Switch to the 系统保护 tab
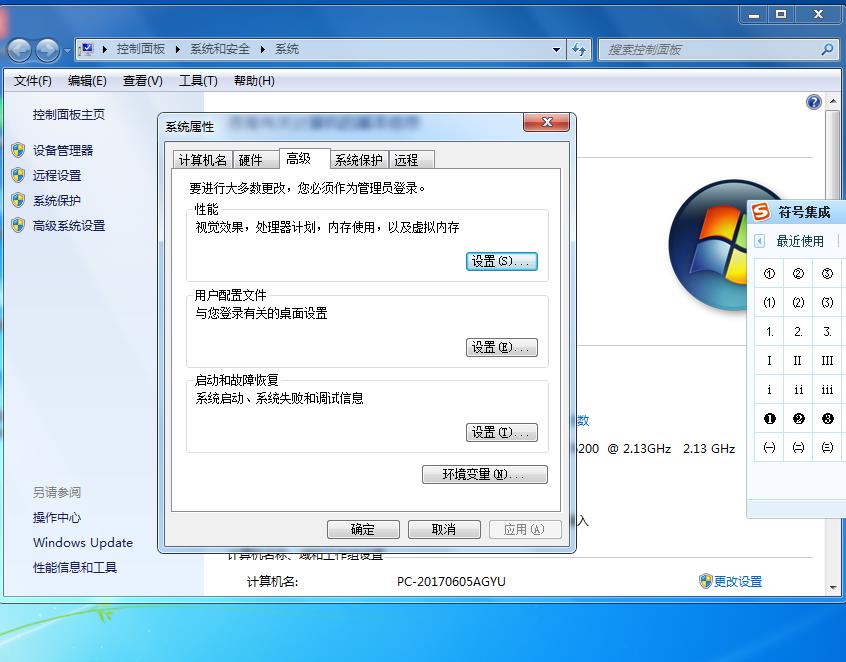Viewport: 846px width, 662px height. click(x=358, y=160)
